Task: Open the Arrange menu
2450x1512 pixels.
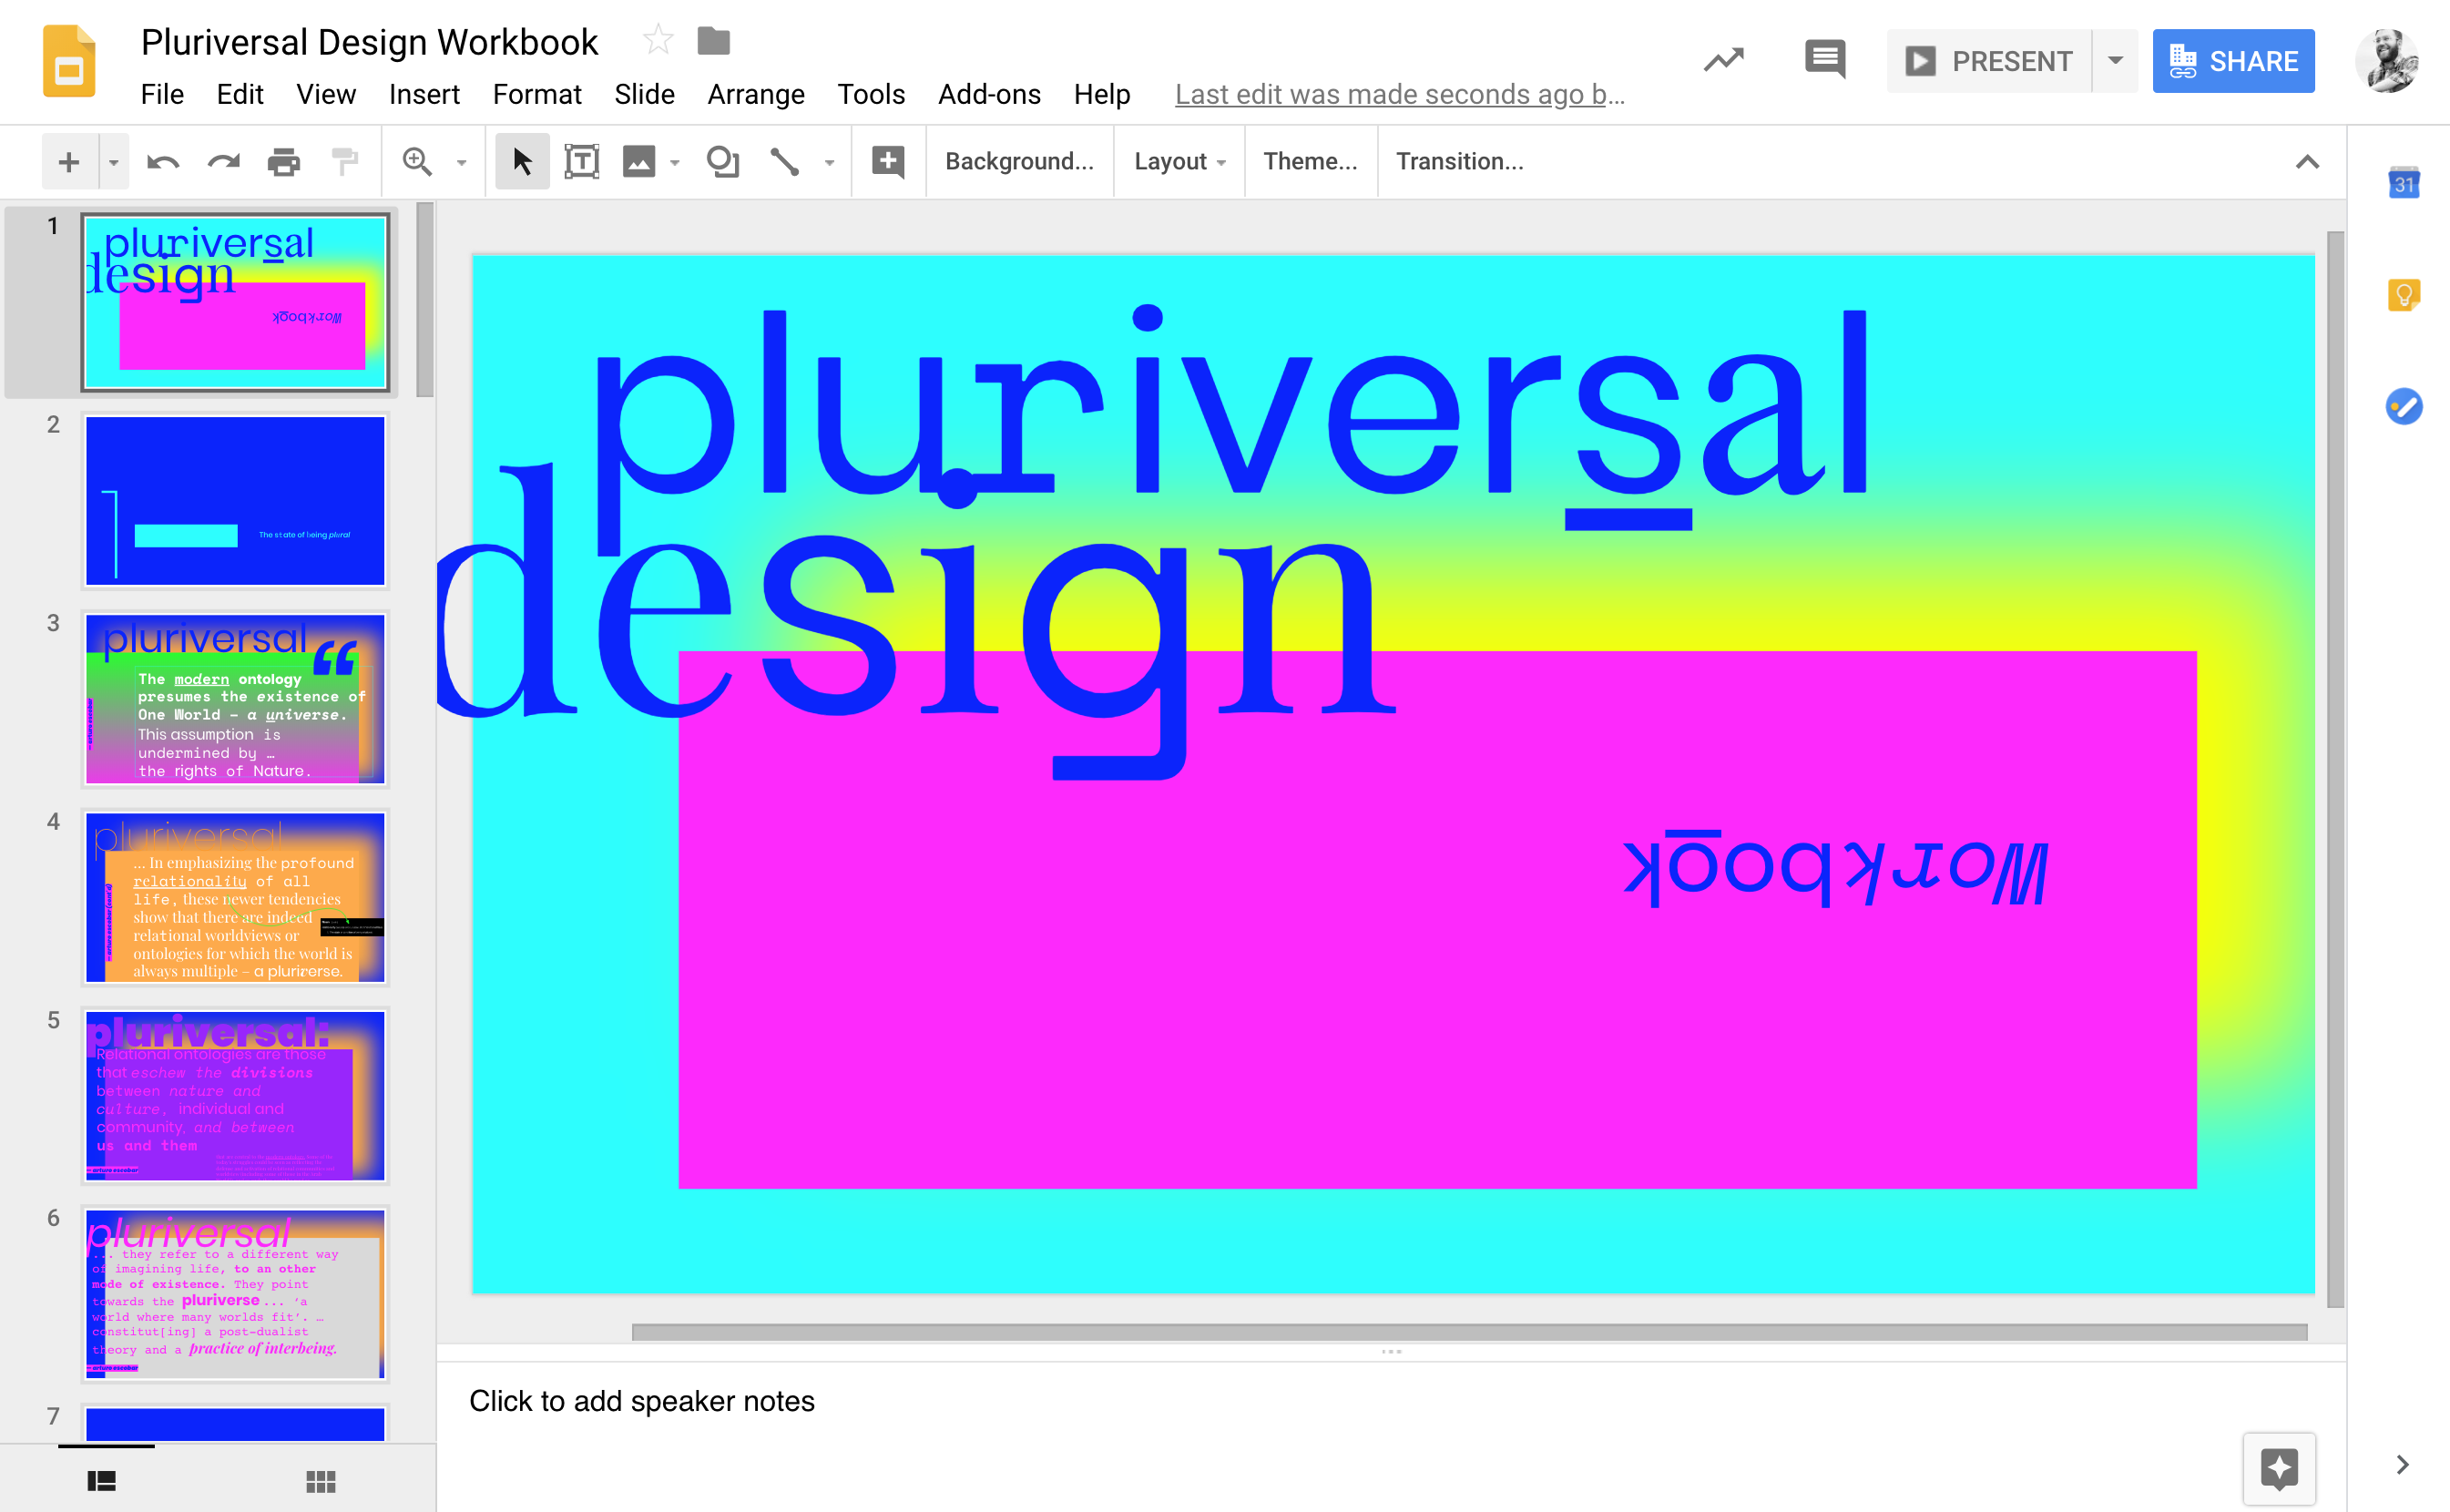Action: point(756,94)
